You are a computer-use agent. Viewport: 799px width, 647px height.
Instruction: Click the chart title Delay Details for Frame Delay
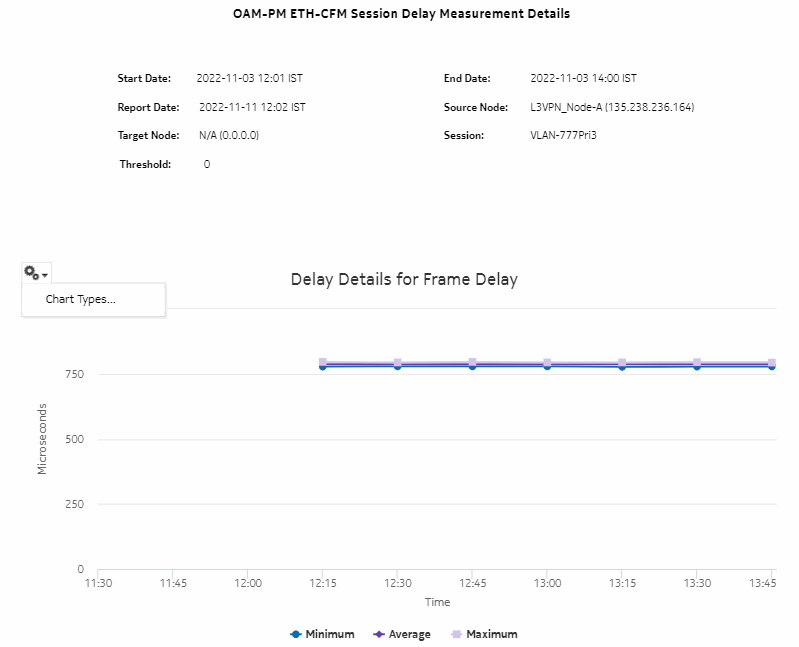point(404,279)
